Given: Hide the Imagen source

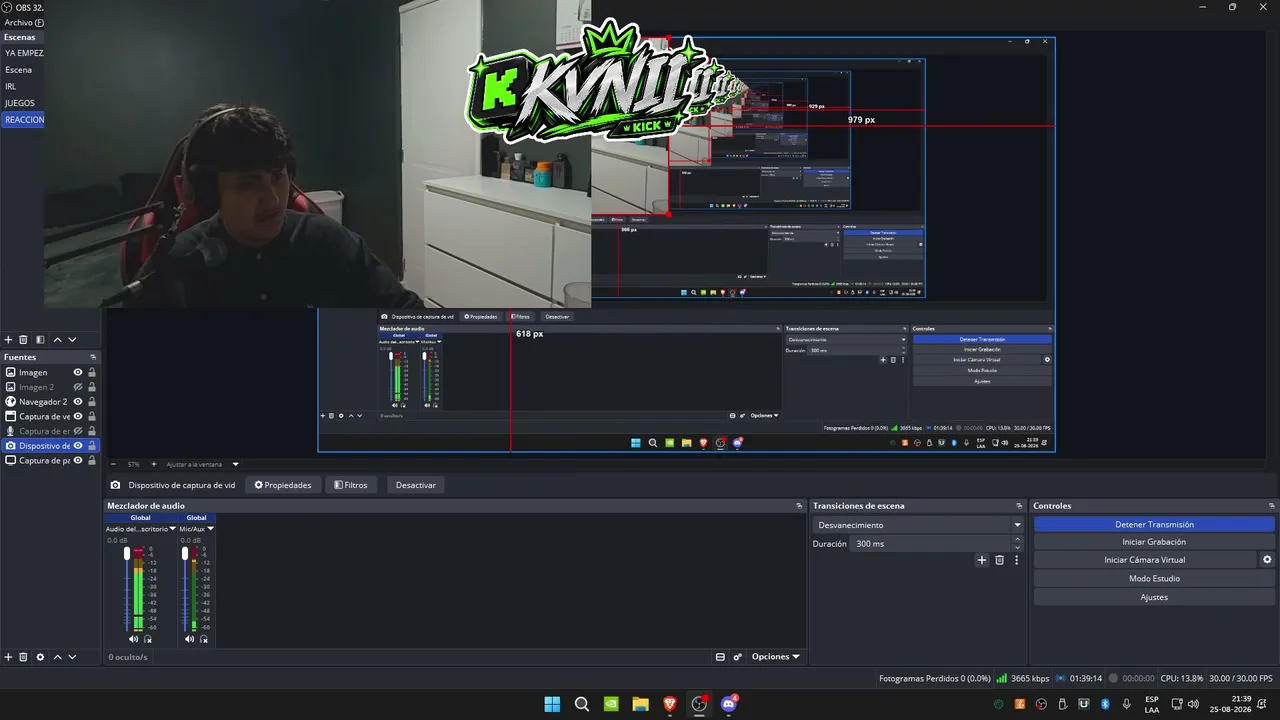Looking at the screenshot, I should [78, 372].
